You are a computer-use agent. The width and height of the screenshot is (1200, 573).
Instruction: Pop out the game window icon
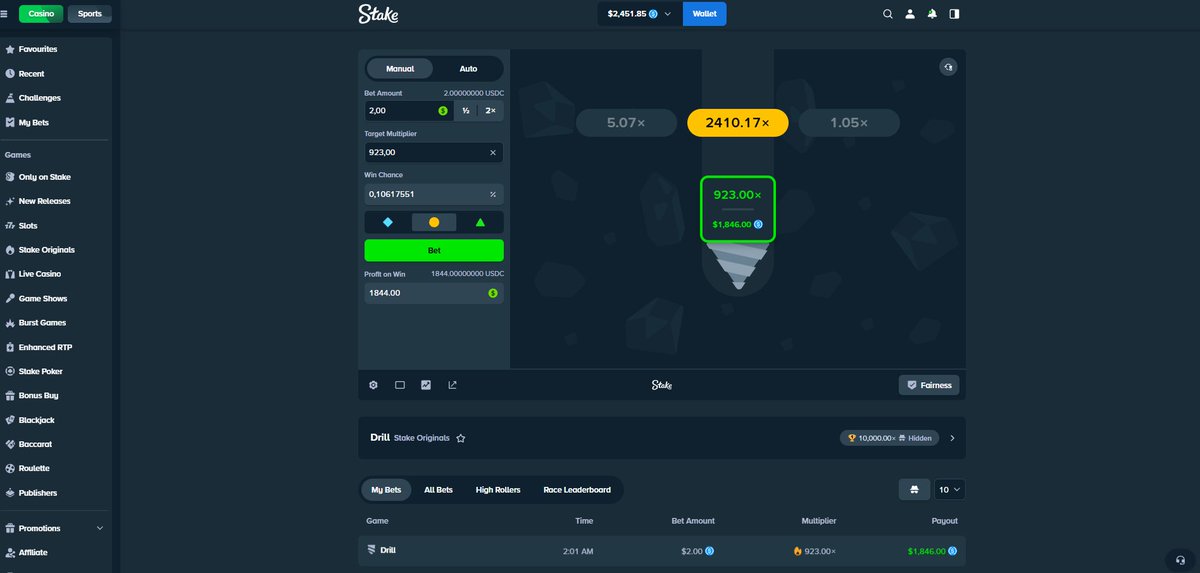(x=452, y=385)
